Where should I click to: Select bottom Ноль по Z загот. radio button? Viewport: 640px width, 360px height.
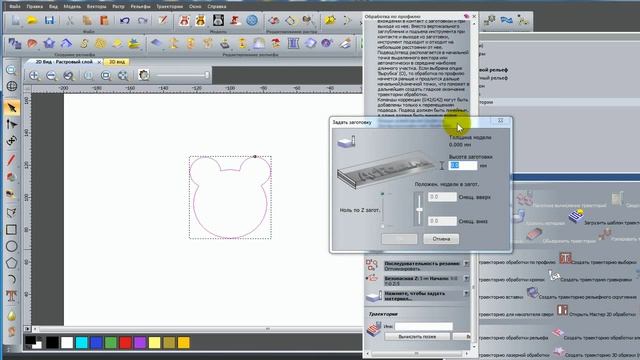(x=382, y=226)
